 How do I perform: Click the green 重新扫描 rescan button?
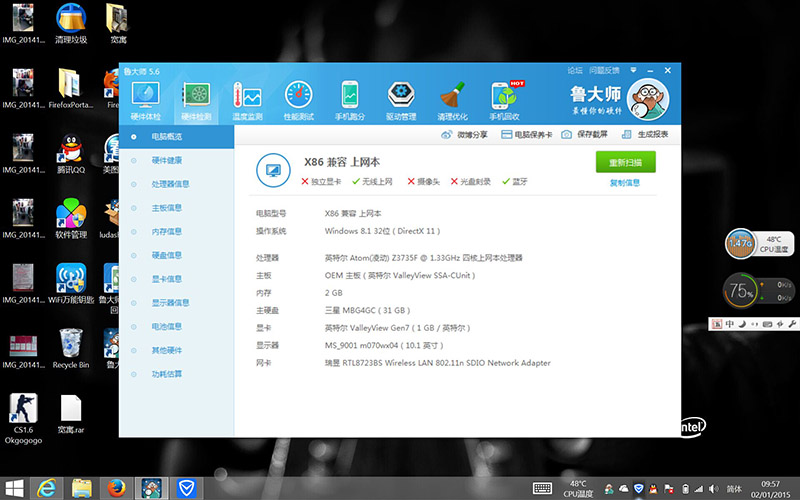pos(625,163)
